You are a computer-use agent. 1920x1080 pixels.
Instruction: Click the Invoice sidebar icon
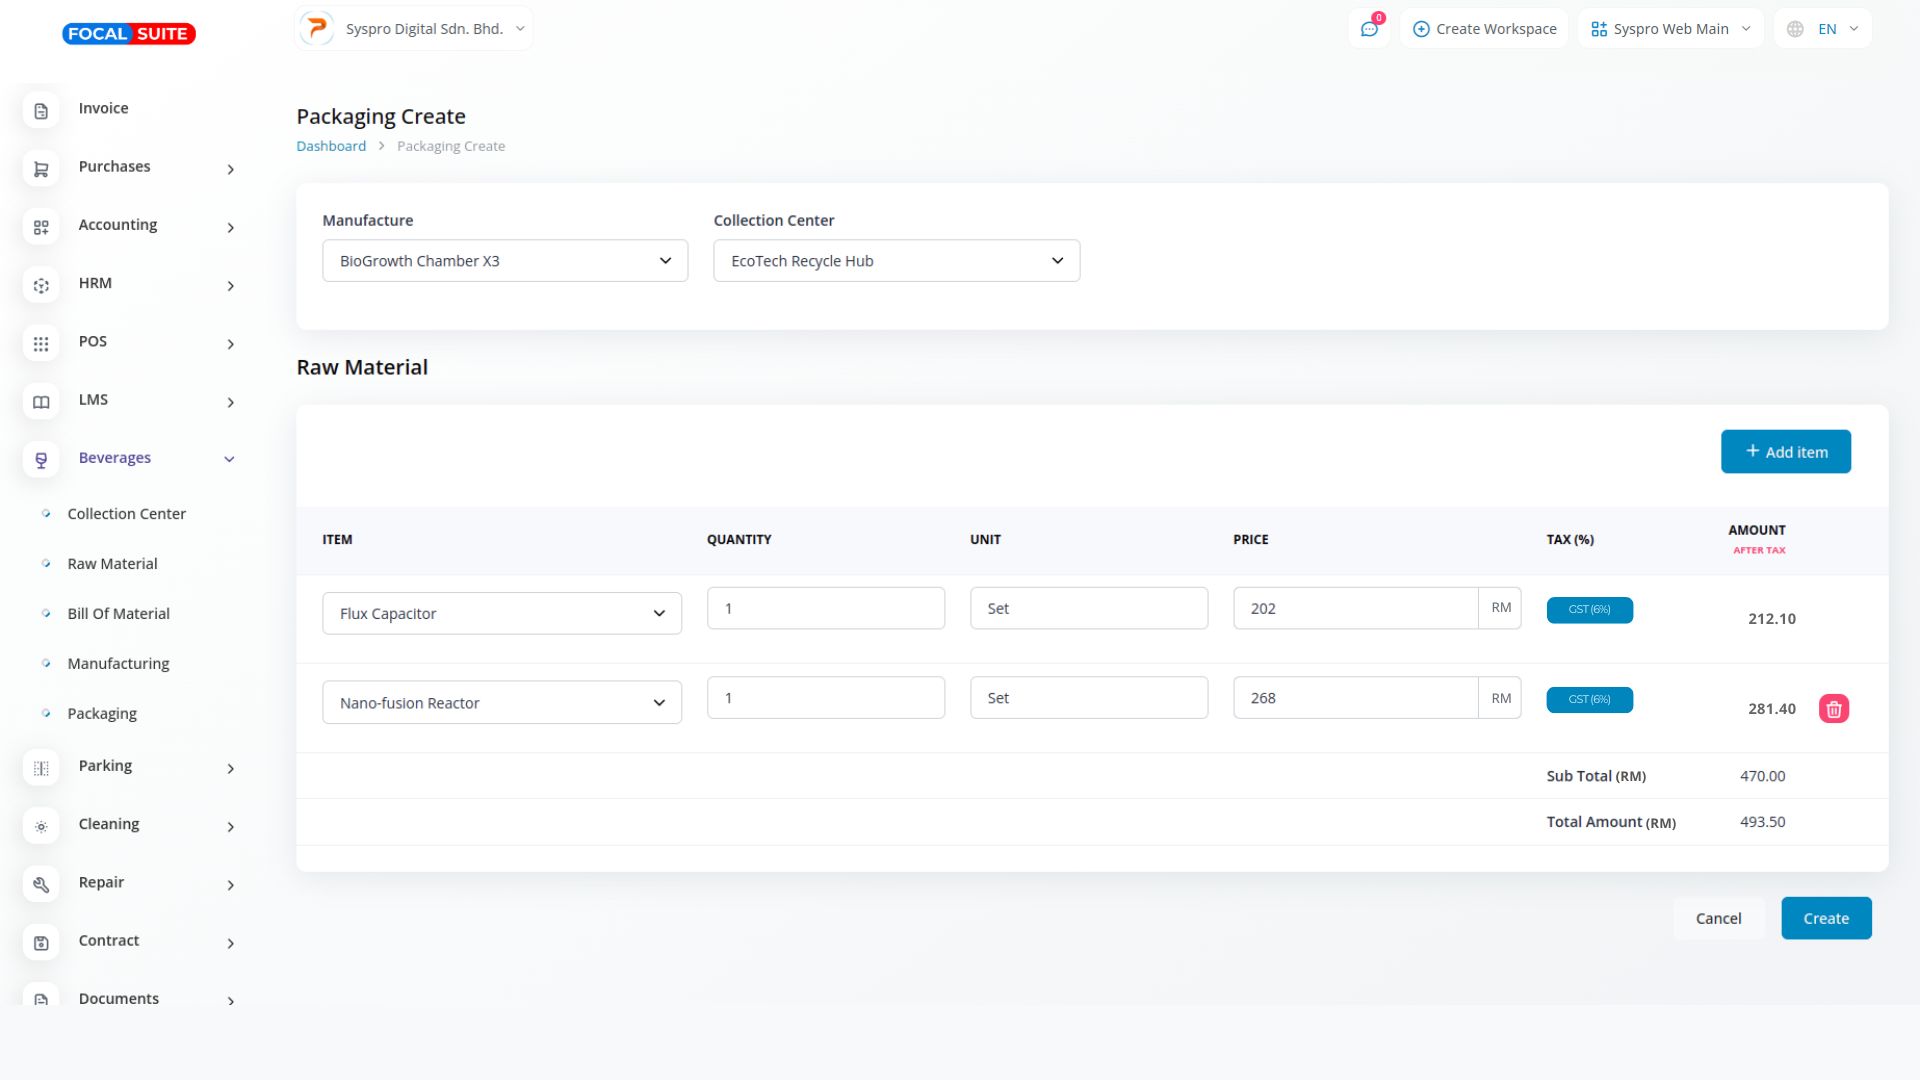point(41,111)
